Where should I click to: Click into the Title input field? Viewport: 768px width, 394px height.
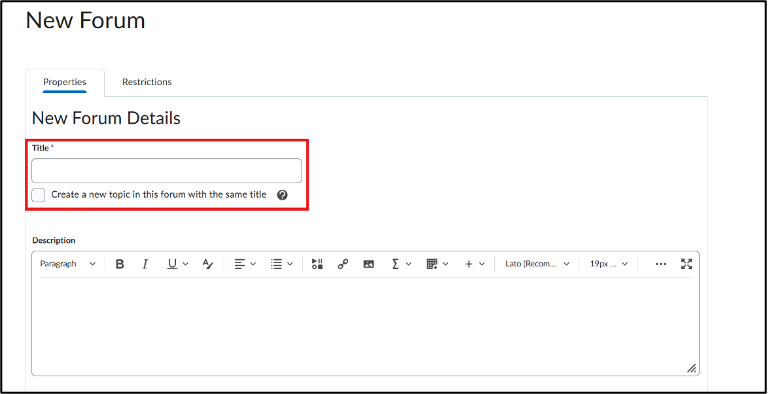(167, 171)
